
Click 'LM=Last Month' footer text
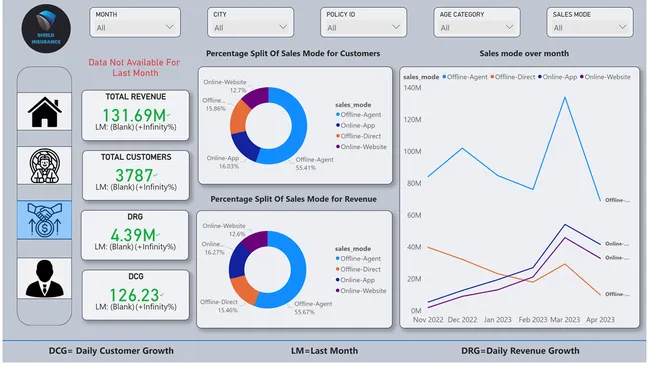click(x=324, y=351)
